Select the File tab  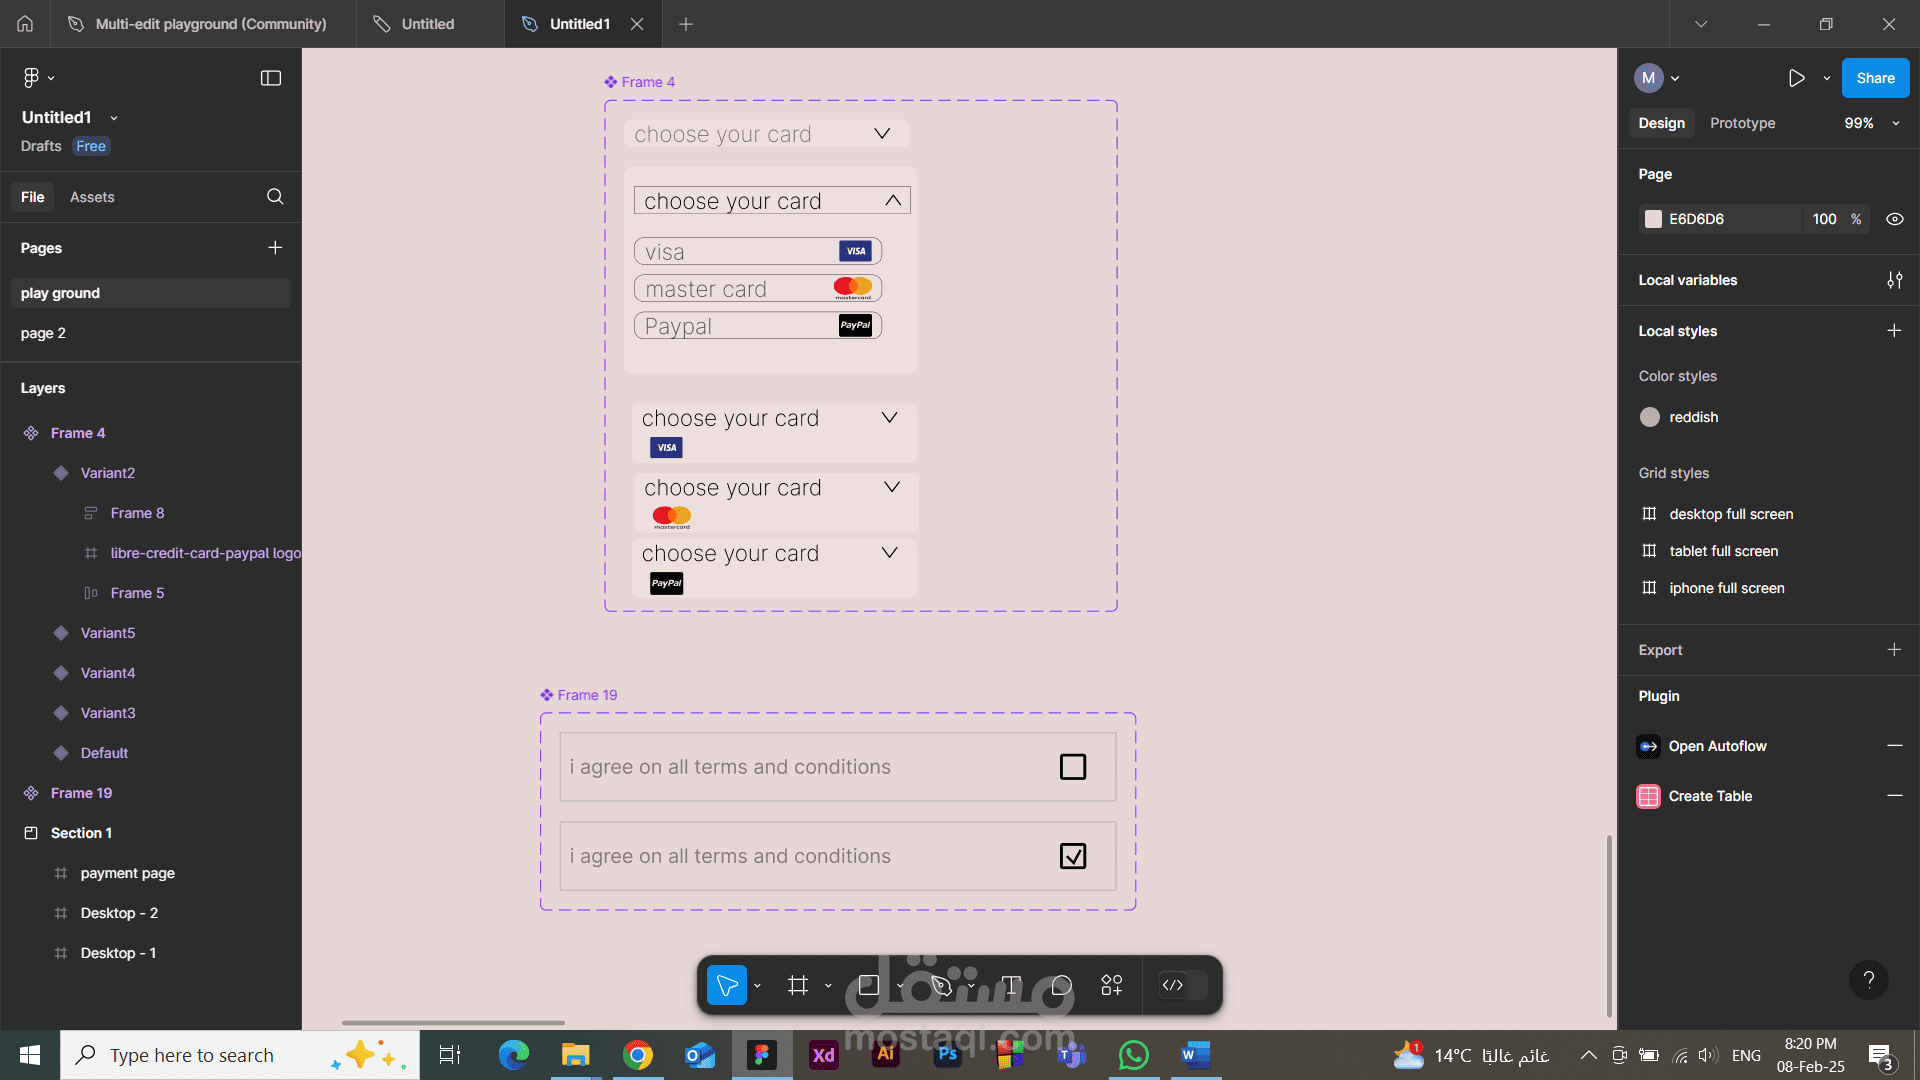click(33, 197)
